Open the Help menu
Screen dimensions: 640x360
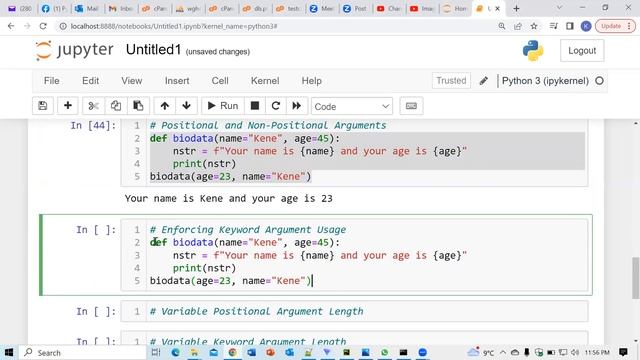(311, 81)
